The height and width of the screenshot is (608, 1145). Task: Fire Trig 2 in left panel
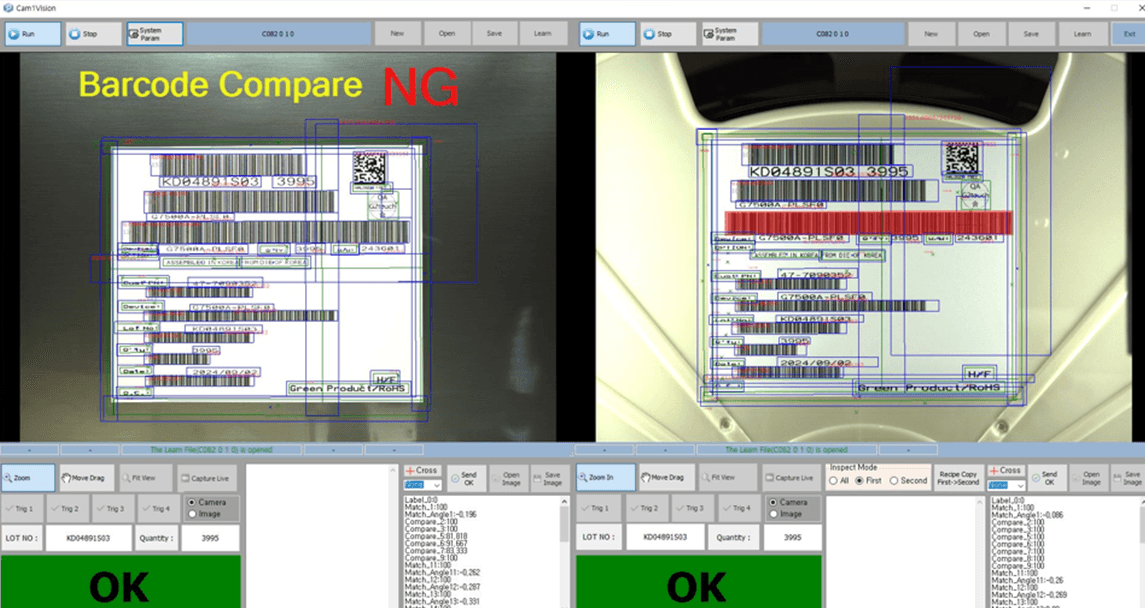tap(68, 508)
